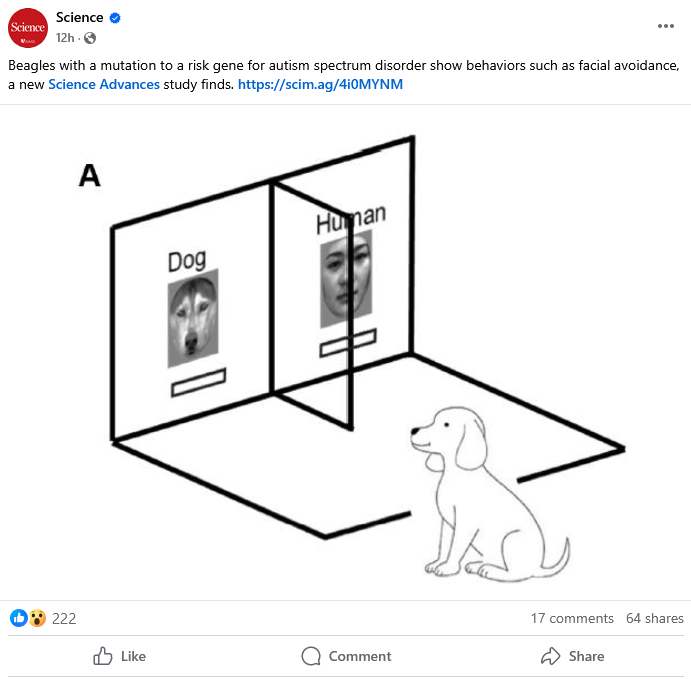Image resolution: width=691 pixels, height=679 pixels.
Task: Click the globe public audience icon
Action: tap(90, 38)
